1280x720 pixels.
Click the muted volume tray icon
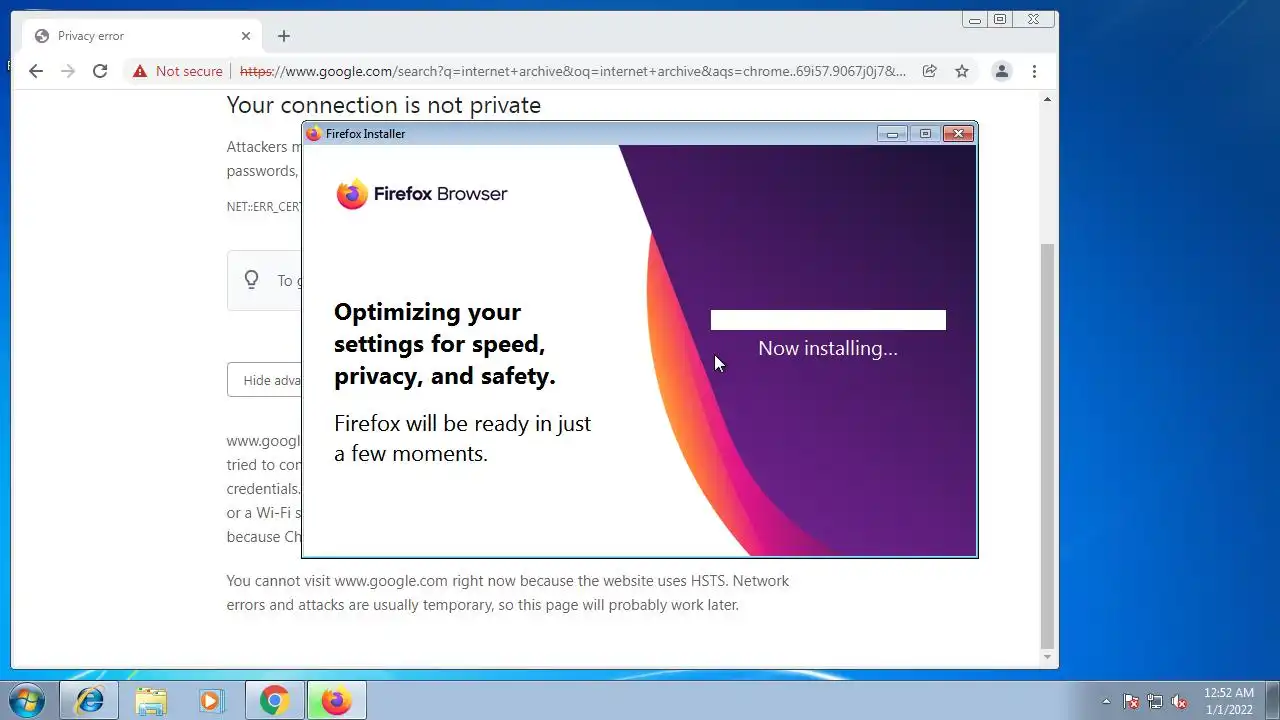[x=1179, y=701]
